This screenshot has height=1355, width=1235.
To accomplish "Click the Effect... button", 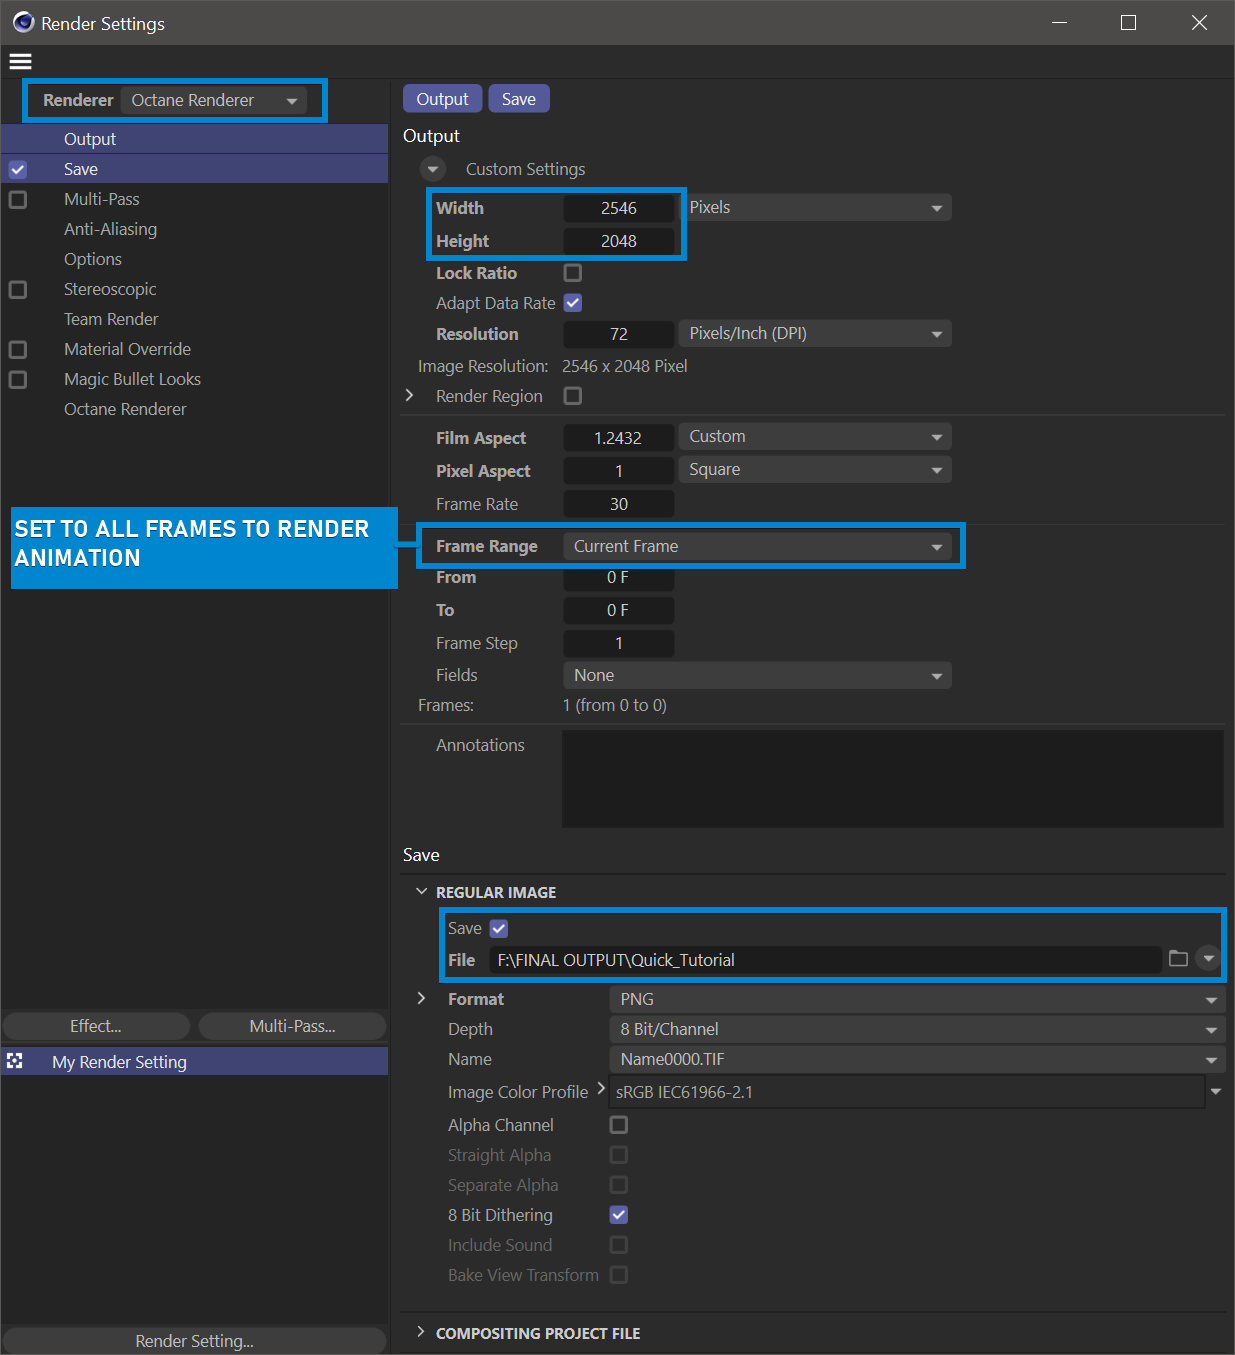I will [96, 1026].
